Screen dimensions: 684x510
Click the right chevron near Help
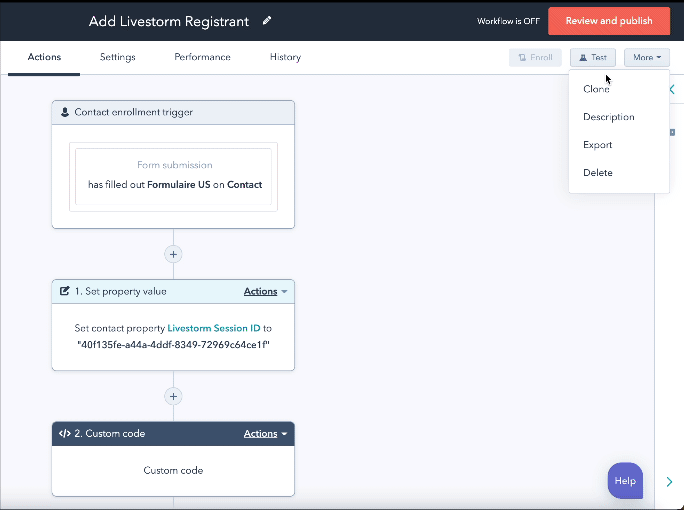click(670, 482)
